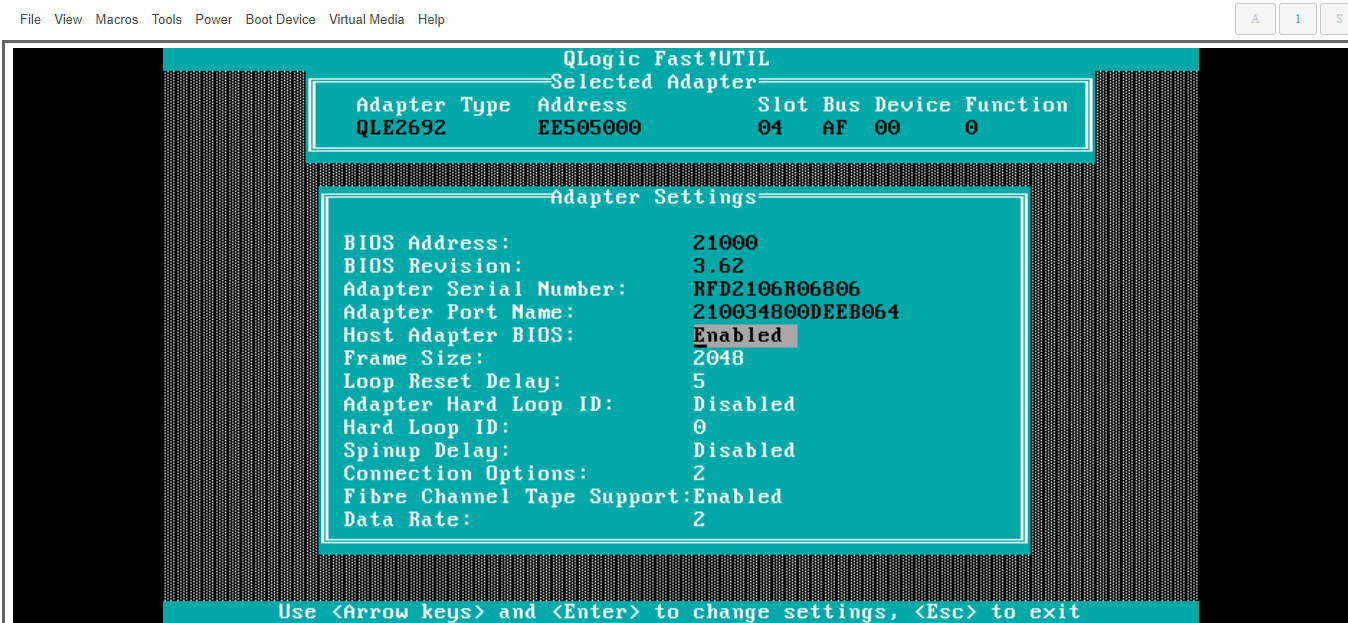Viewport: 1348px width, 623px height.
Task: Click the 'Adapter Hard Loop ID:' label
Action: point(479,404)
